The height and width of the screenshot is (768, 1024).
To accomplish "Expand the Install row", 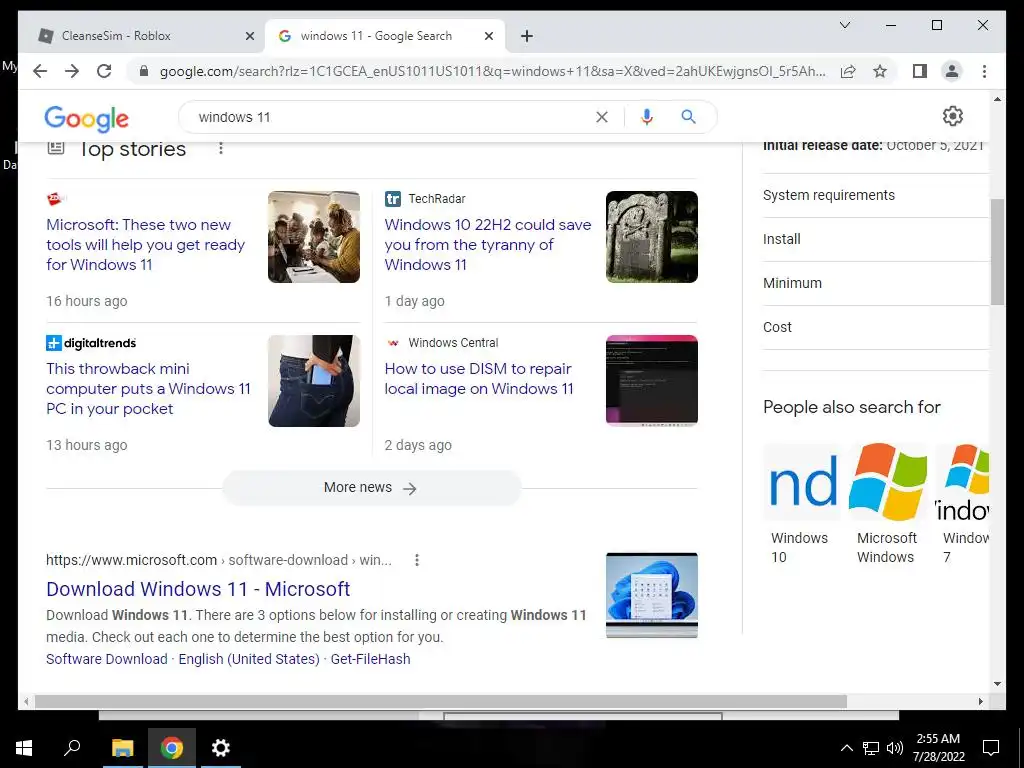I will point(875,239).
